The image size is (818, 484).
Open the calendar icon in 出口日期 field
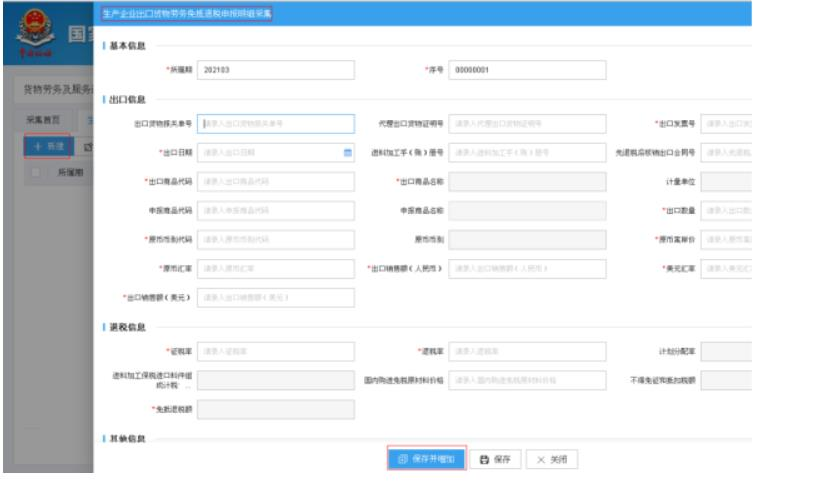tap(347, 153)
